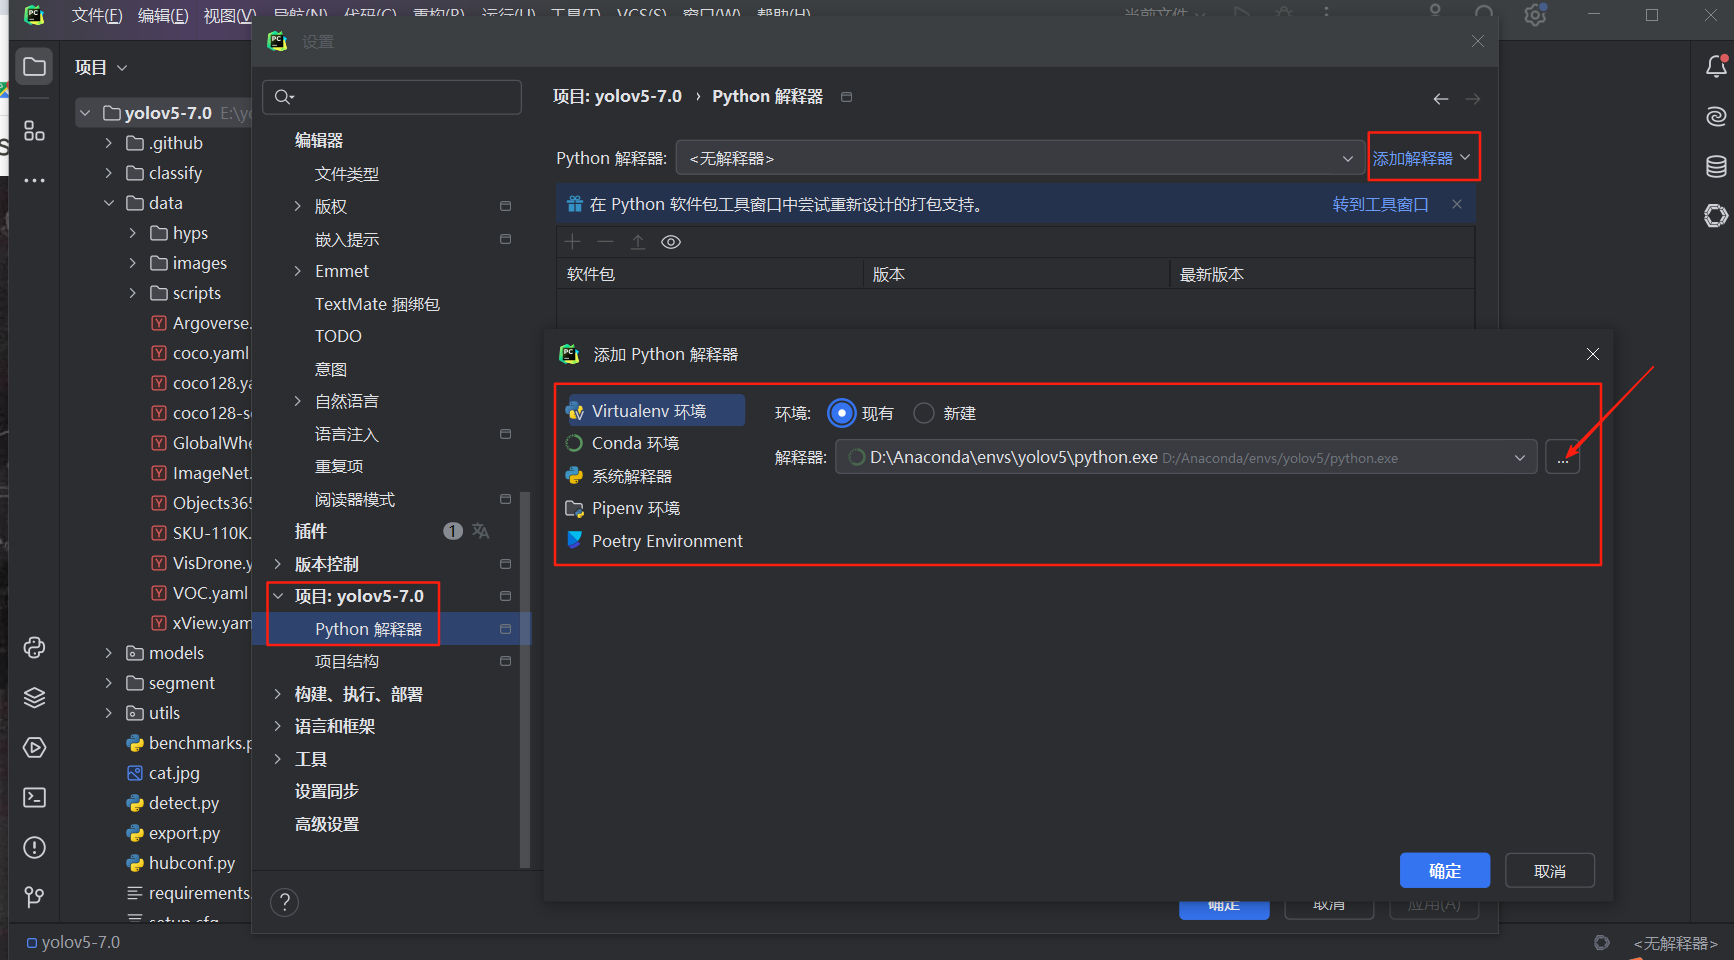Expand the 构建、执行、部署 settings node
The image size is (1734, 960).
(278, 694)
